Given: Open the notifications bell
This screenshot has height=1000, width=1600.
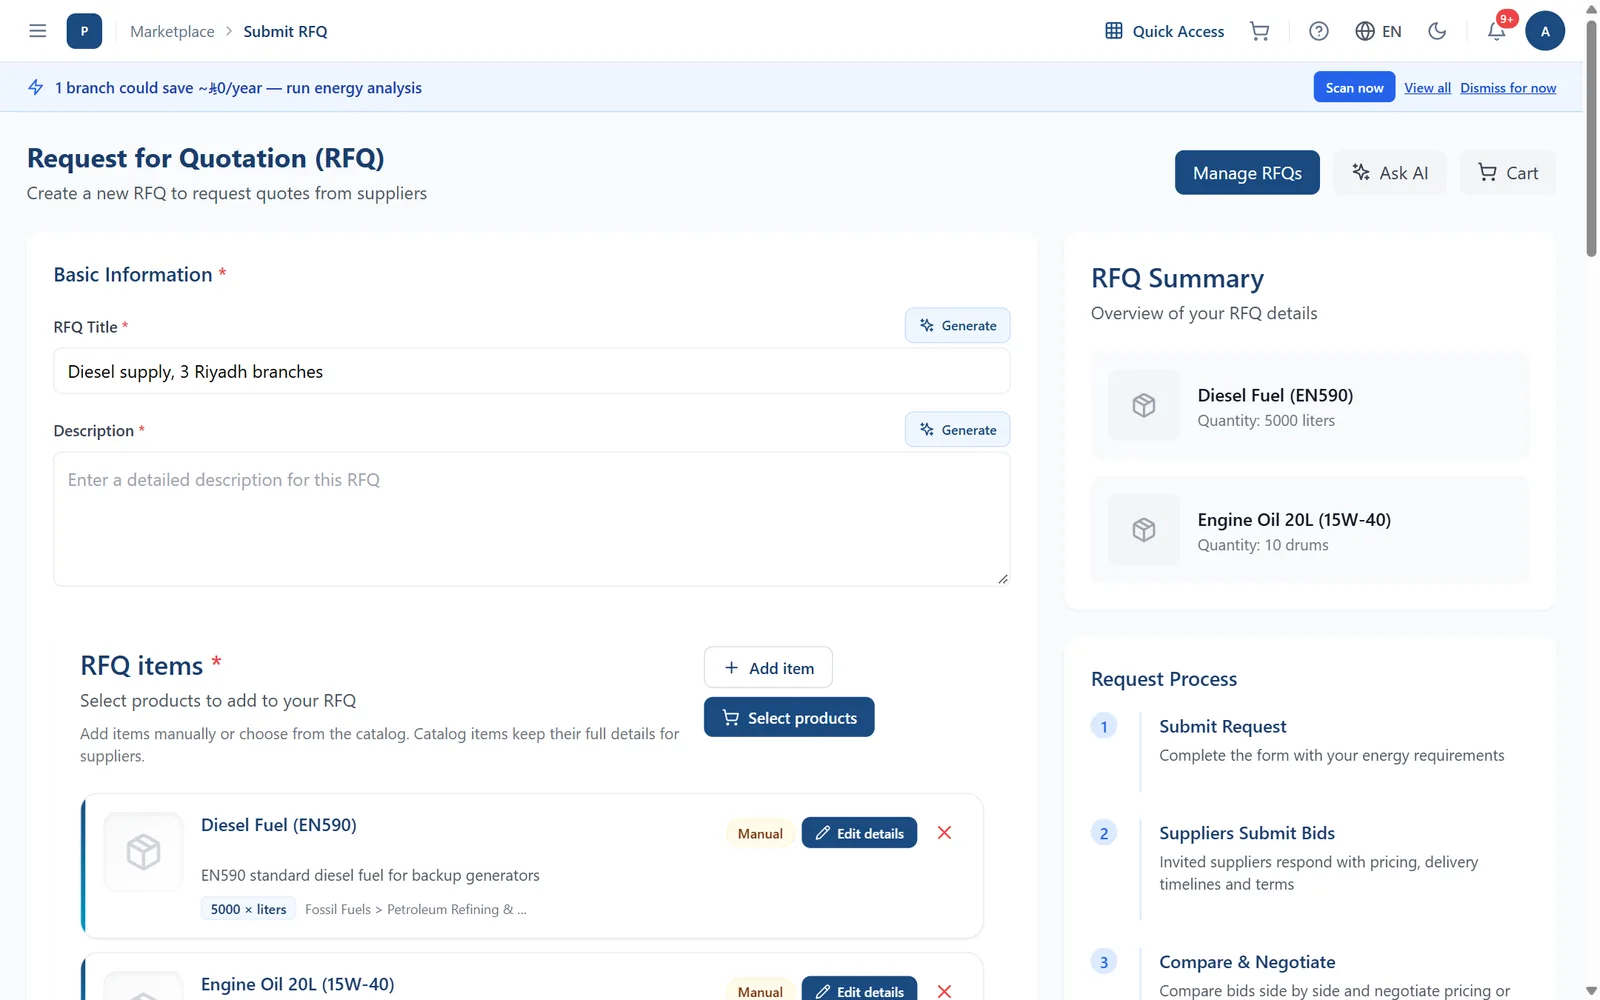Looking at the screenshot, I should click(x=1497, y=31).
